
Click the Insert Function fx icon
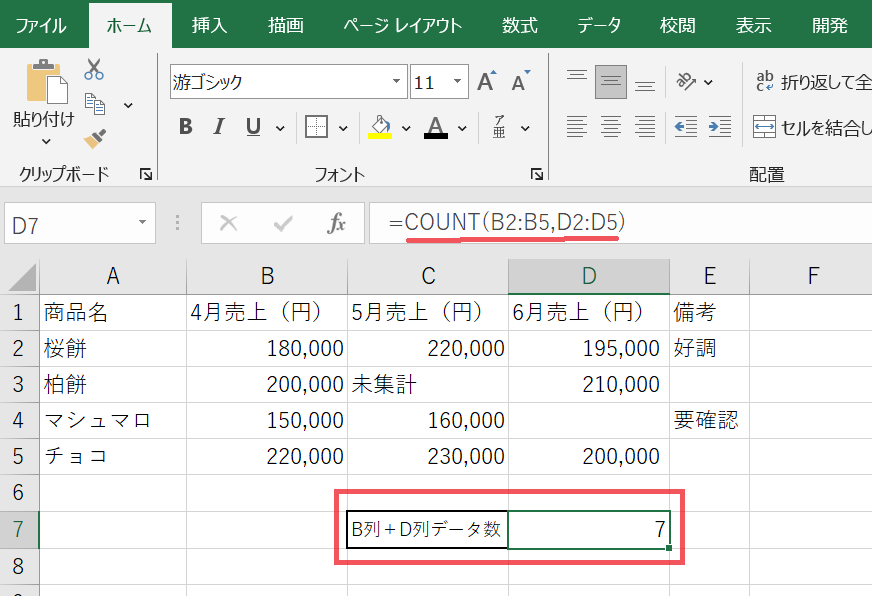pyautogui.click(x=337, y=224)
